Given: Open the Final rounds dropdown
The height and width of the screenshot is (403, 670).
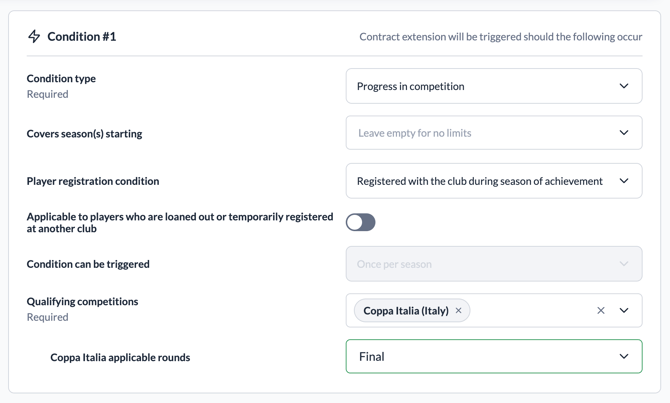Looking at the screenshot, I should pyautogui.click(x=480, y=357).
